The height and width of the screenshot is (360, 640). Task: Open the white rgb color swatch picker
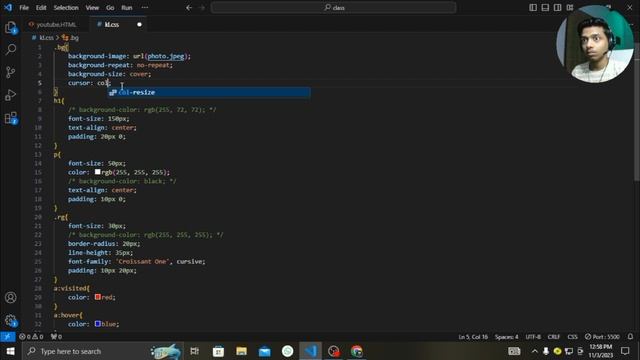[x=98, y=172]
